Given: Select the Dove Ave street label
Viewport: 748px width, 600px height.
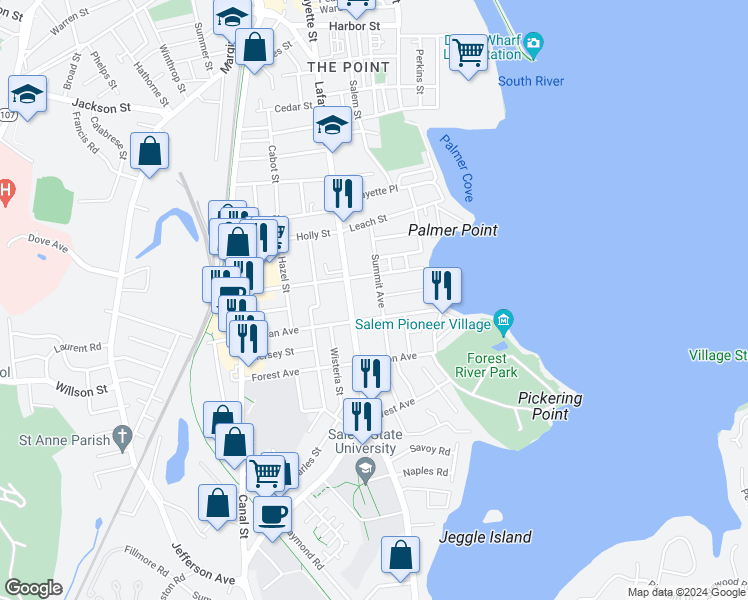Looking at the screenshot, I should tap(48, 243).
